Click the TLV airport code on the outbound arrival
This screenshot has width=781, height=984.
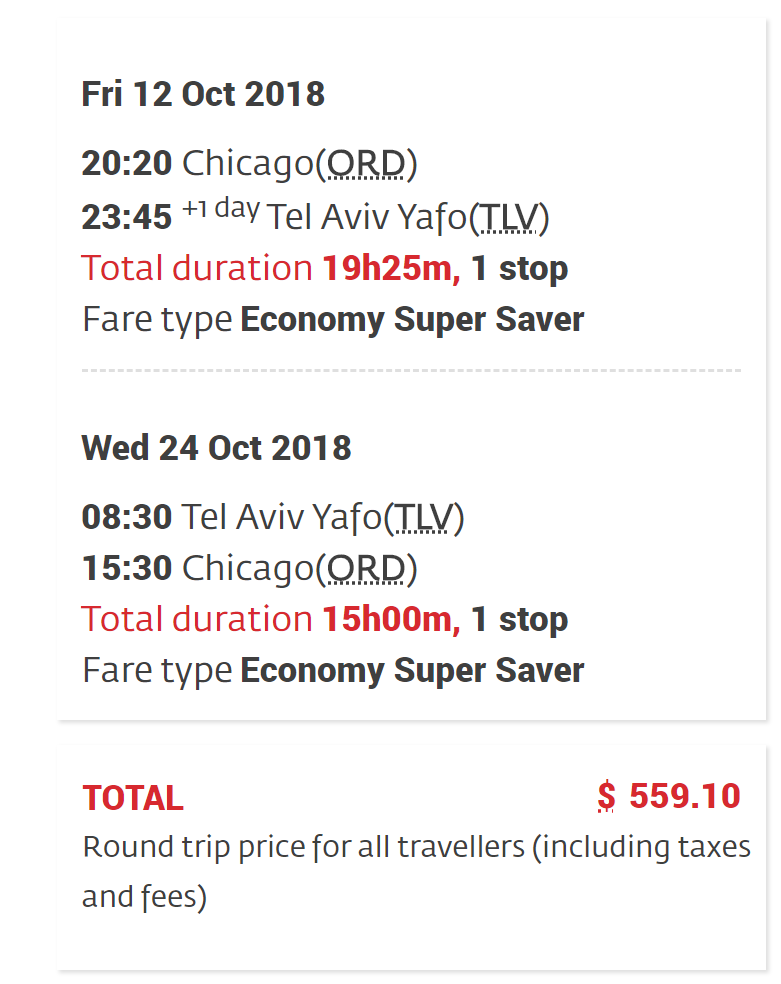click(509, 217)
